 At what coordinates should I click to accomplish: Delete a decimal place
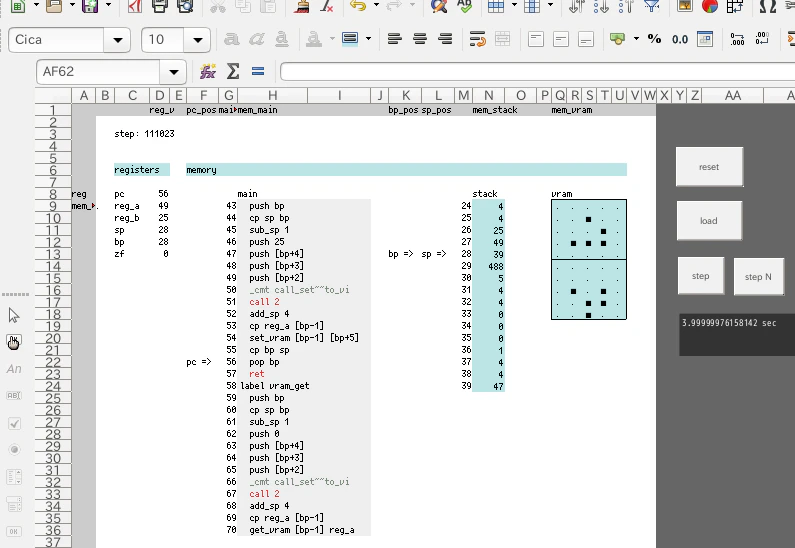(x=762, y=39)
